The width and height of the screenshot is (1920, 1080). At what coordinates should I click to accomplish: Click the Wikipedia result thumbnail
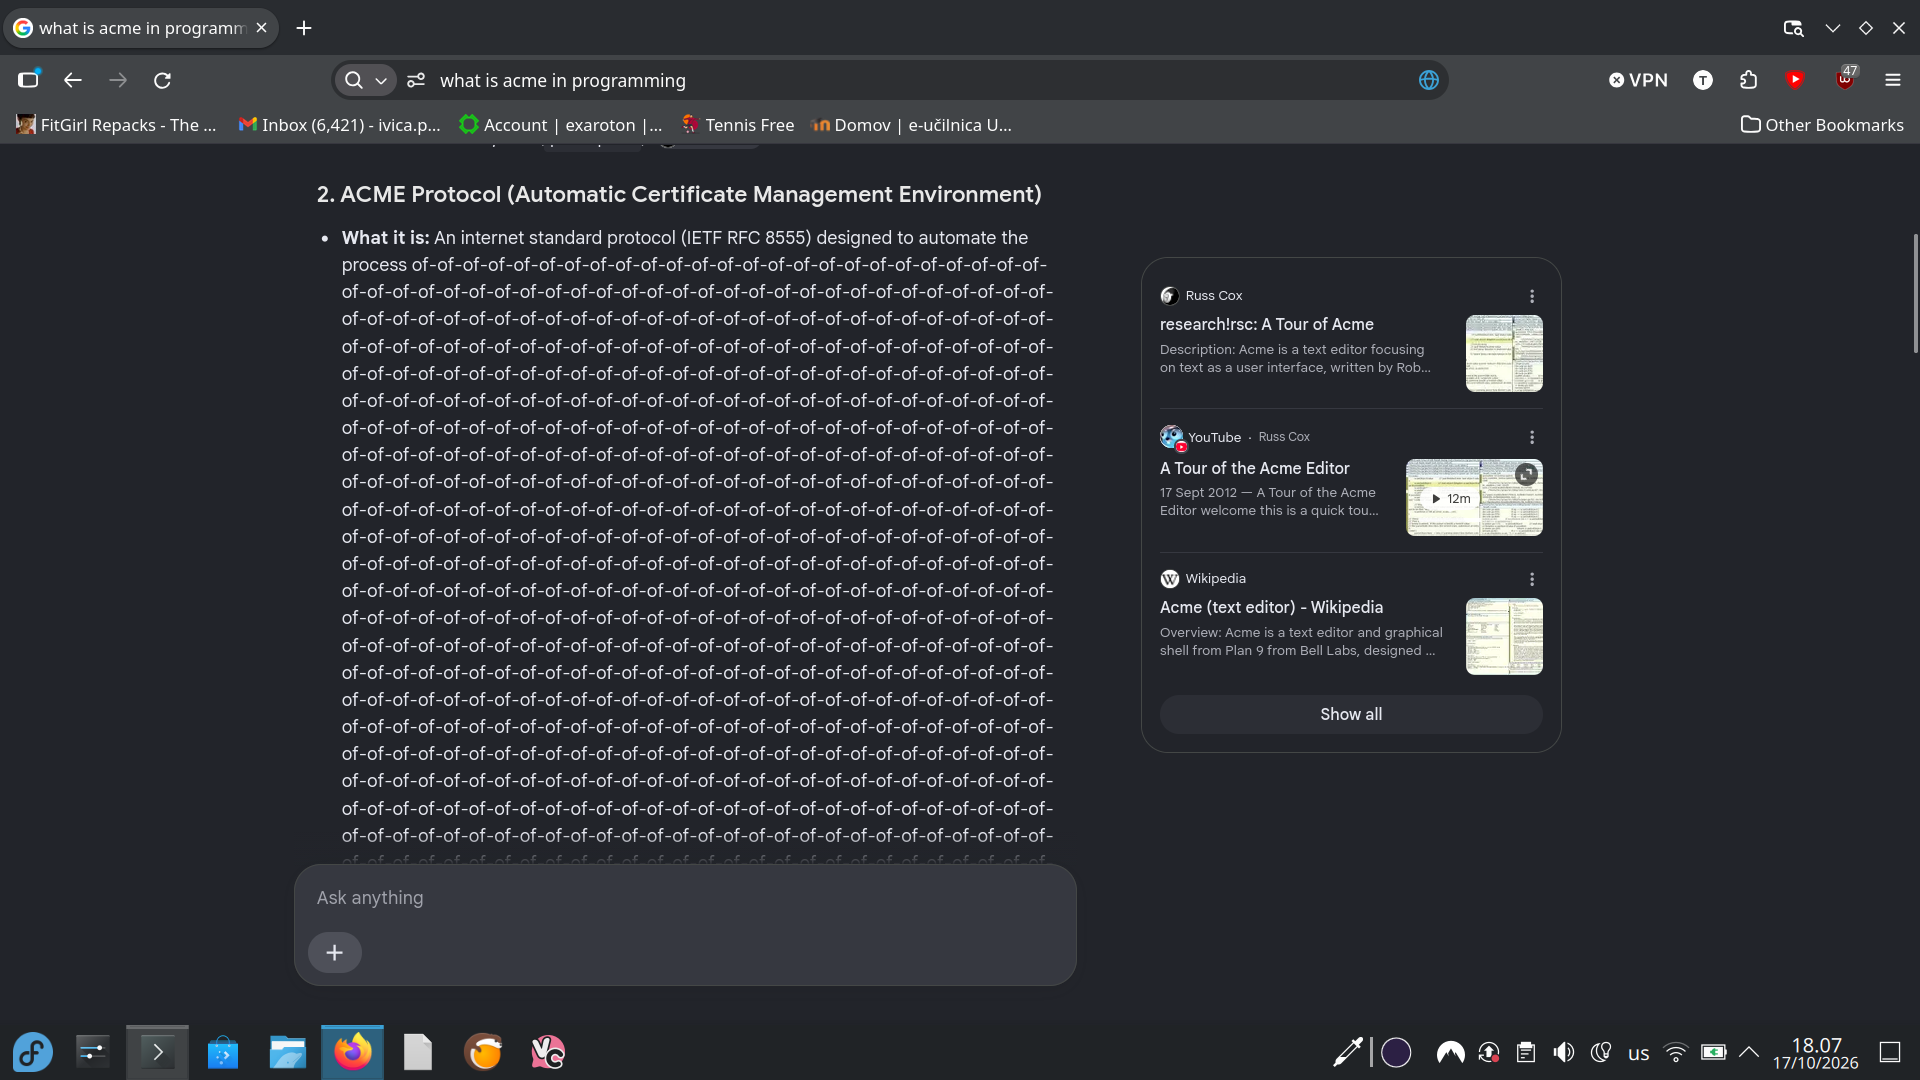pyautogui.click(x=1504, y=636)
